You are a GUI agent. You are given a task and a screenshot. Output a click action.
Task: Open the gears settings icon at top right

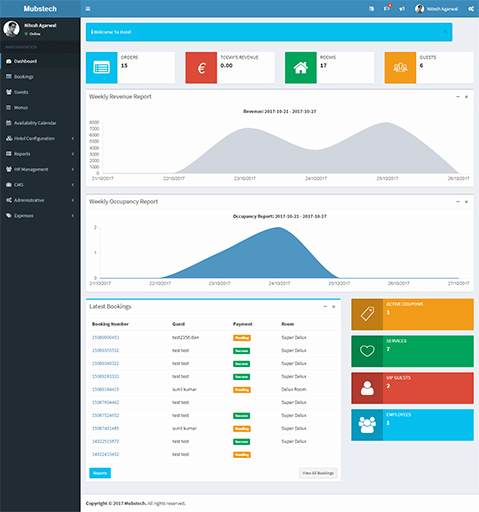(x=471, y=9)
